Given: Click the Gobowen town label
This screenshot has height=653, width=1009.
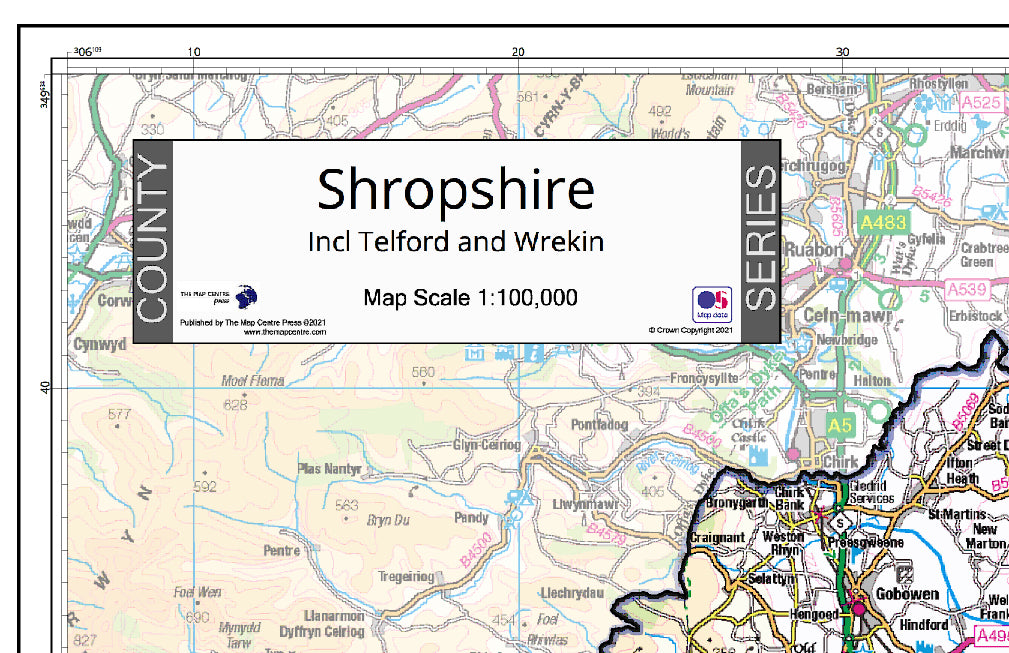Looking at the screenshot, I should (x=907, y=594).
